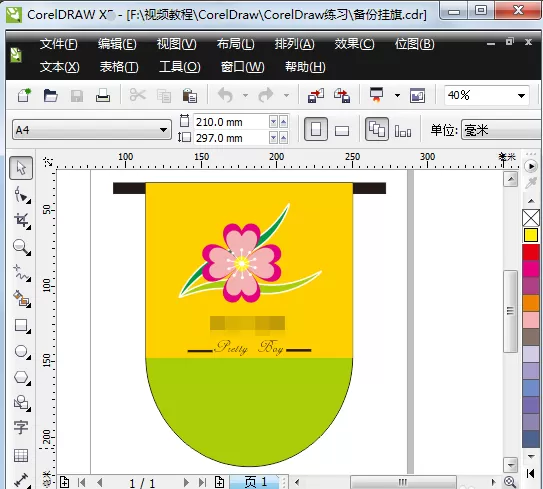Select the no-fill X swatch

point(531,218)
